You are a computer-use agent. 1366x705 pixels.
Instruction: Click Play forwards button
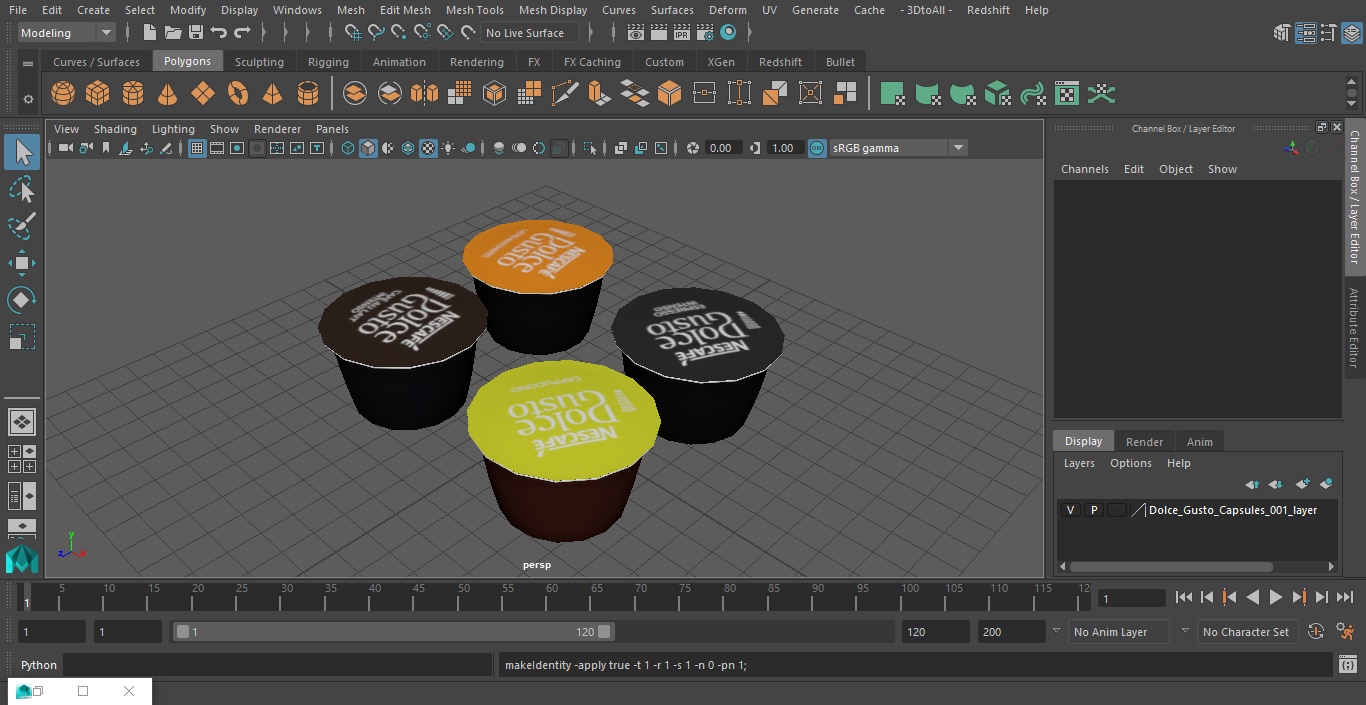(x=1275, y=597)
